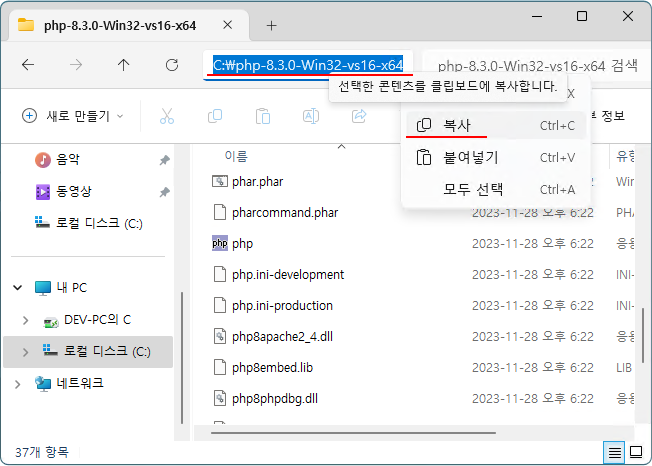
Task: Unpin 동영상 using its pin icon
Action: [165, 192]
